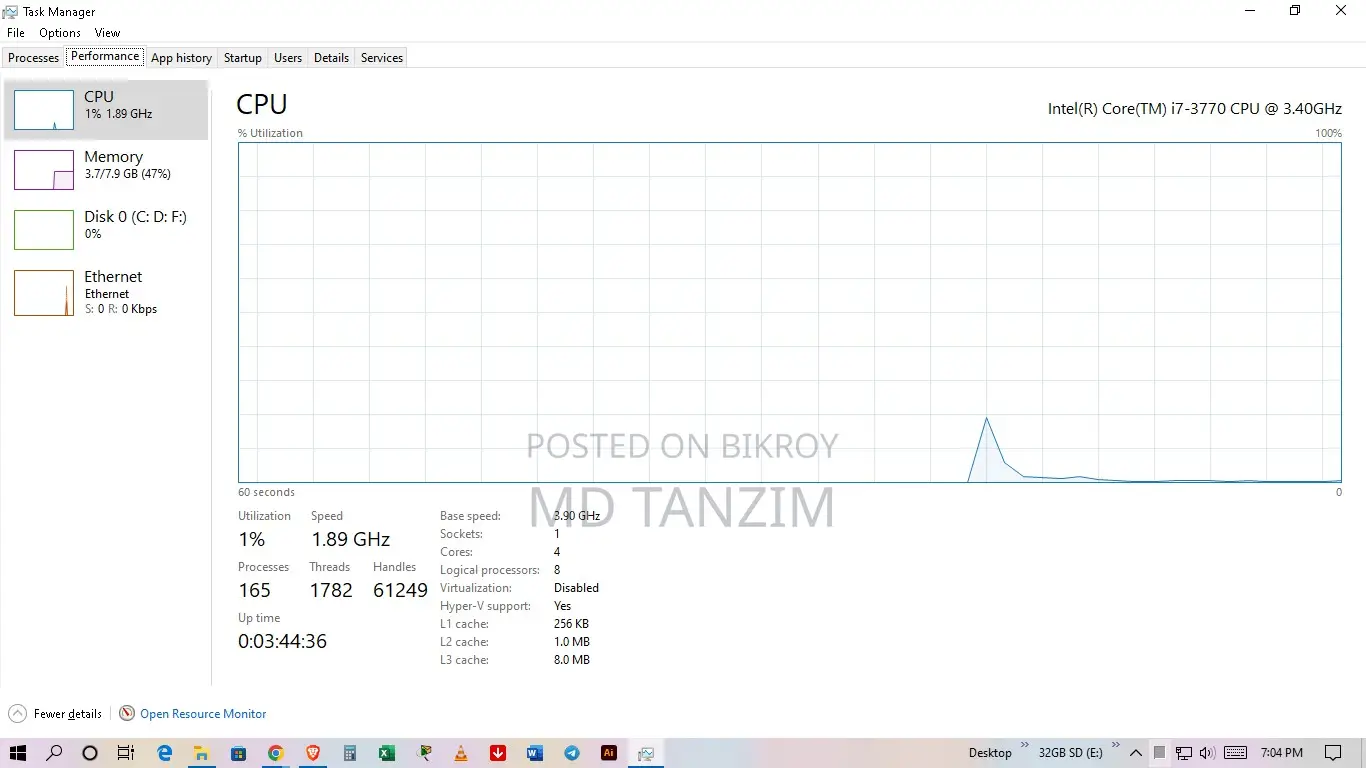Click the Resource Monitor gauge icon
This screenshot has width=1366, height=768.
tap(127, 714)
